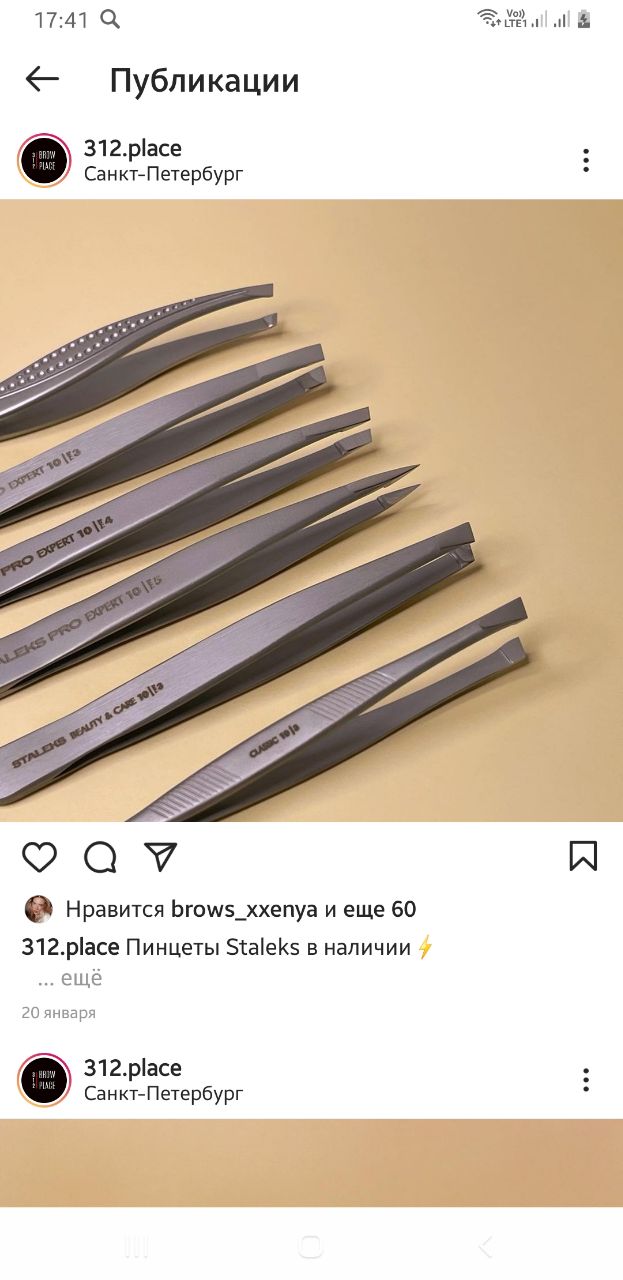Tap the 312.place username above tweezers photo
The width and height of the screenshot is (623, 1280).
133,149
